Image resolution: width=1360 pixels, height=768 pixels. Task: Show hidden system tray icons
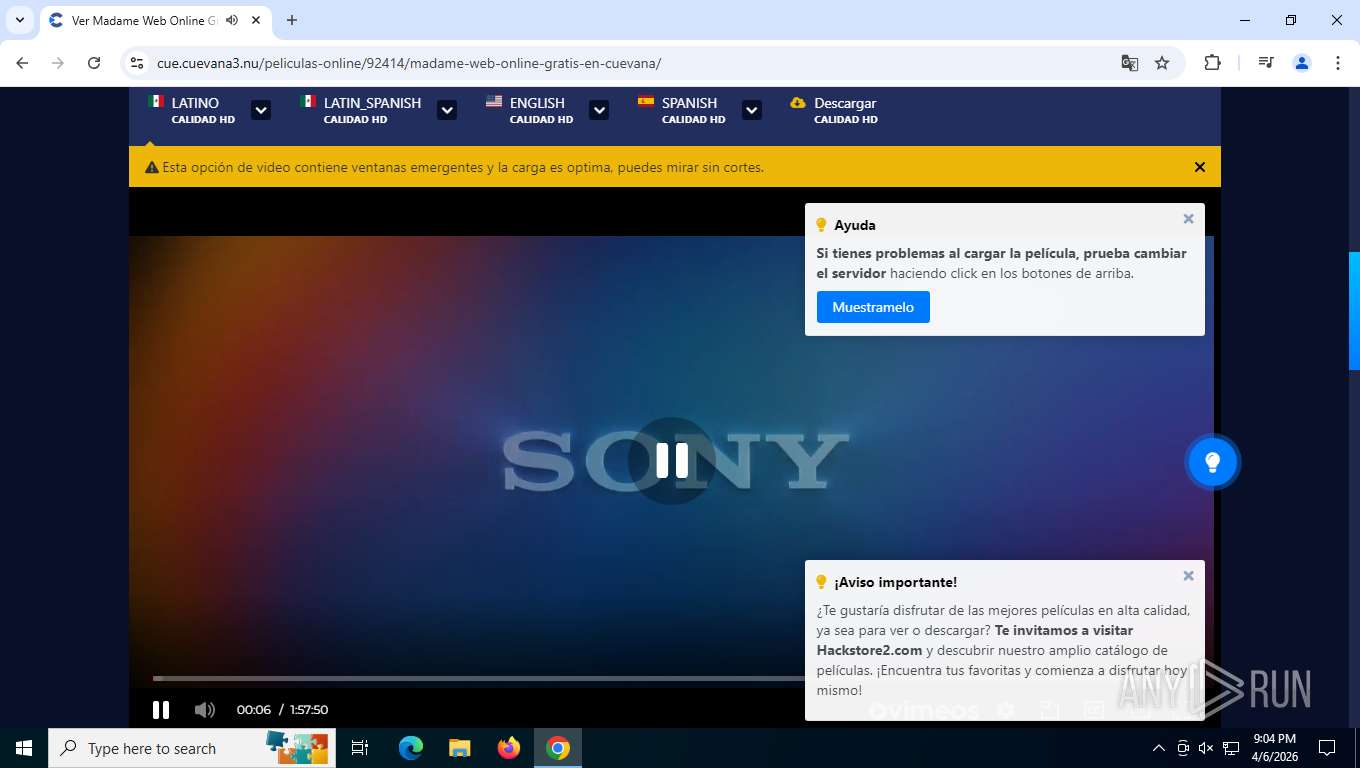point(1159,748)
